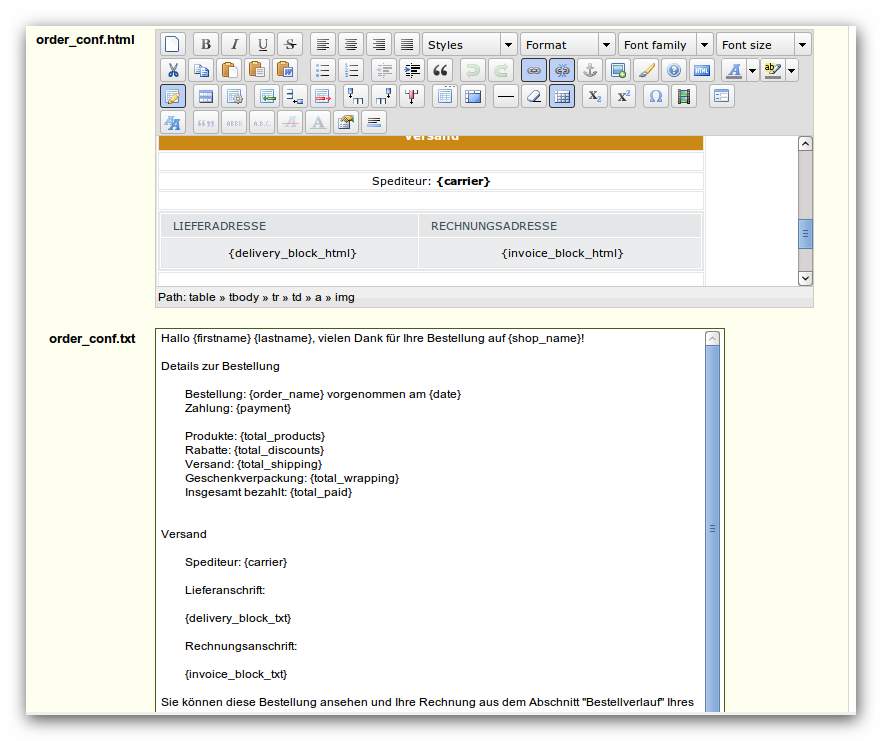Screen dimensions: 882x741
Task: Click the blockquote icon
Action: (x=439, y=70)
